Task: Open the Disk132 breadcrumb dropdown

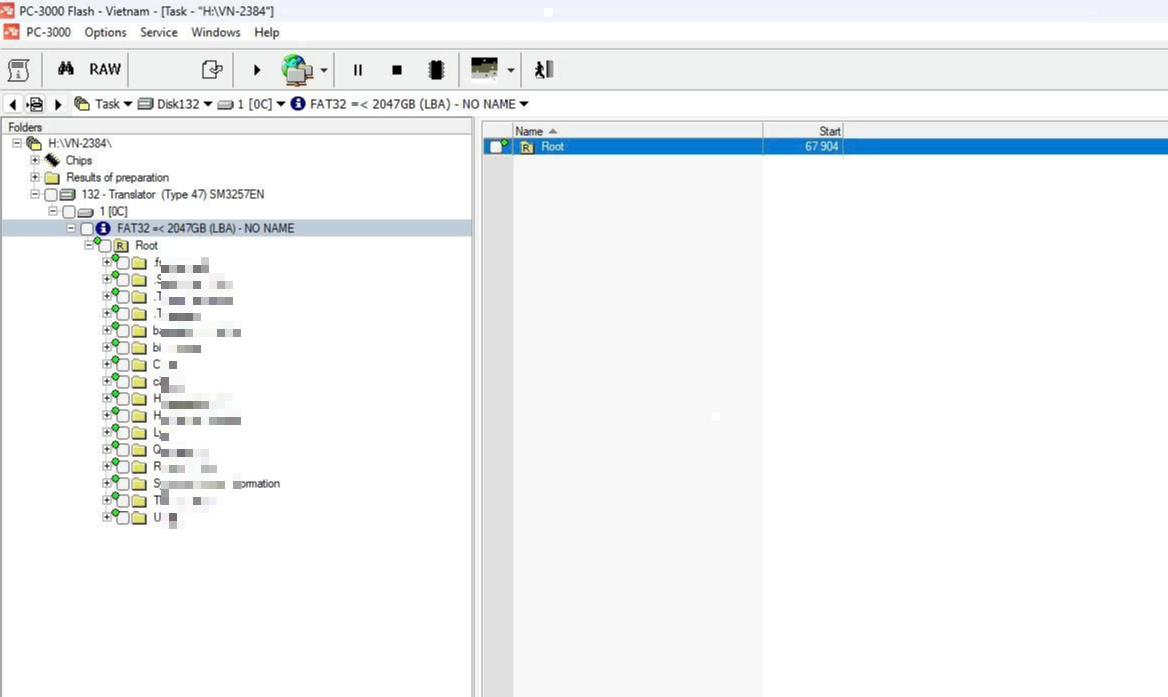Action: pos(208,104)
